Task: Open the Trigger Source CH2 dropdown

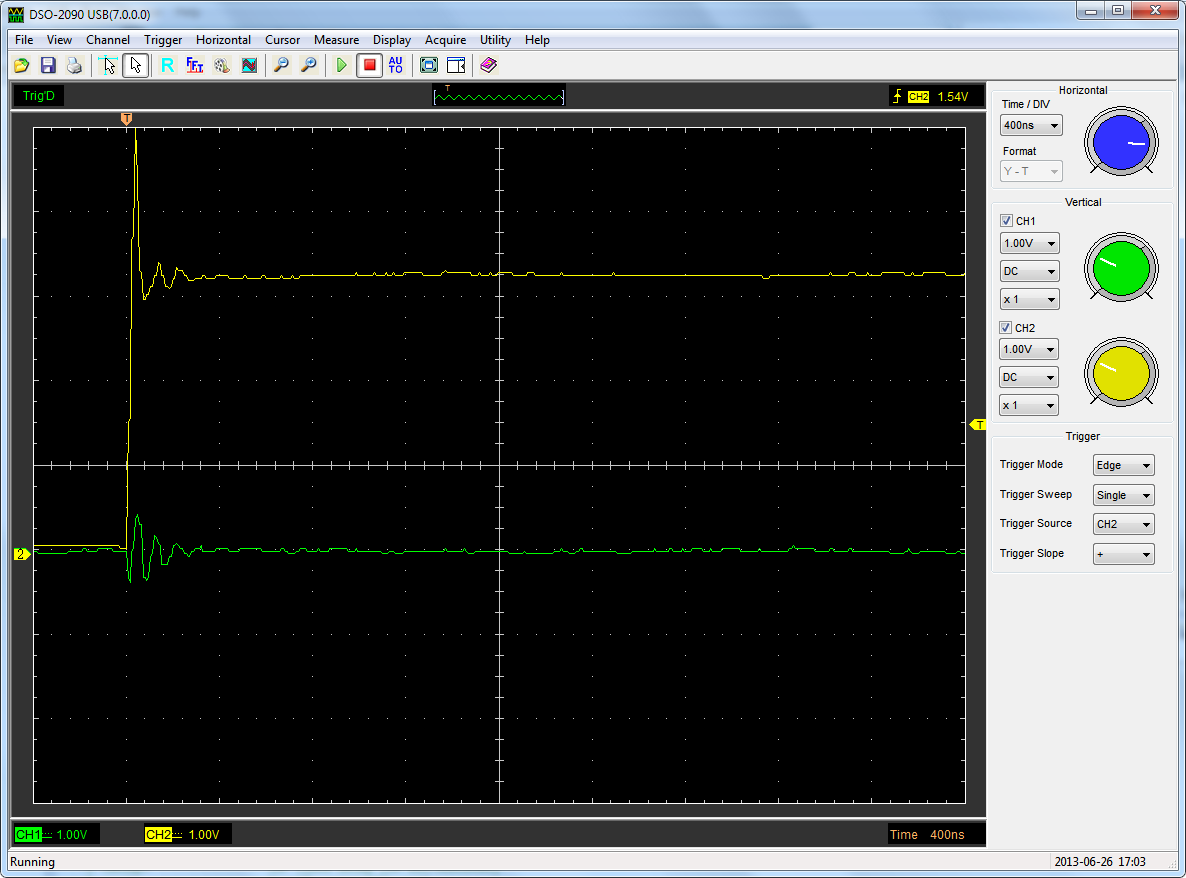Action: (x=1124, y=524)
